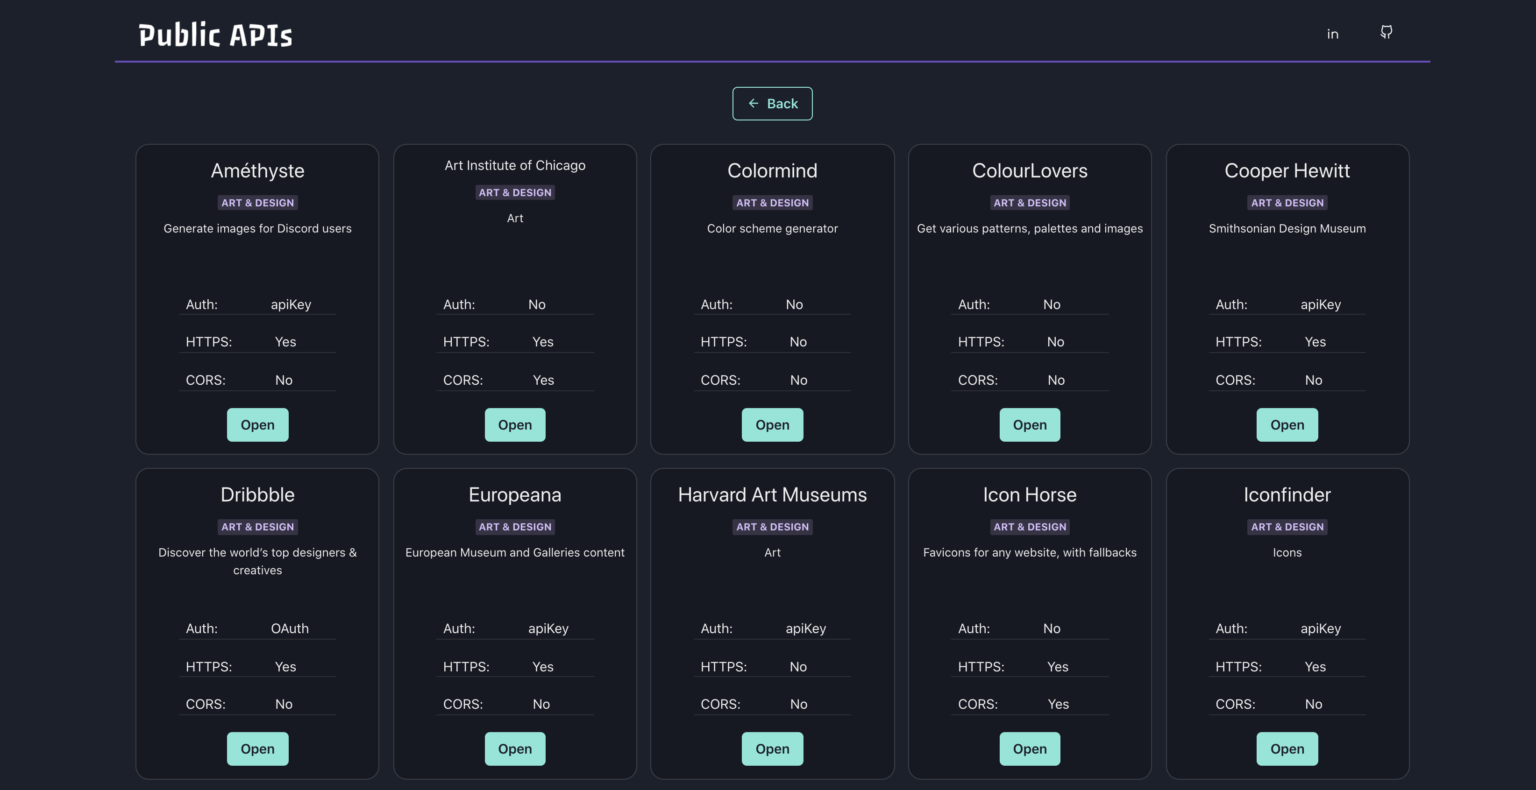Open the Art Institute of Chicago API
The height and width of the screenshot is (790, 1536).
pyautogui.click(x=515, y=424)
